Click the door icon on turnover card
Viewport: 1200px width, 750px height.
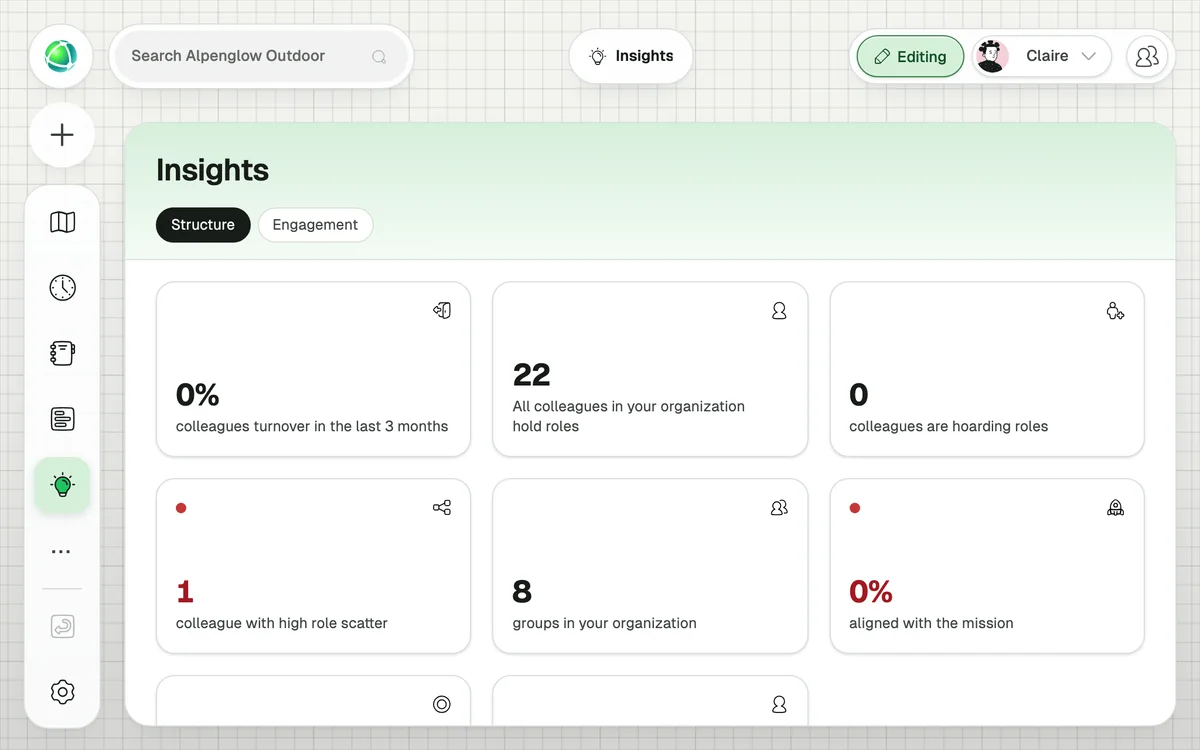coord(442,311)
